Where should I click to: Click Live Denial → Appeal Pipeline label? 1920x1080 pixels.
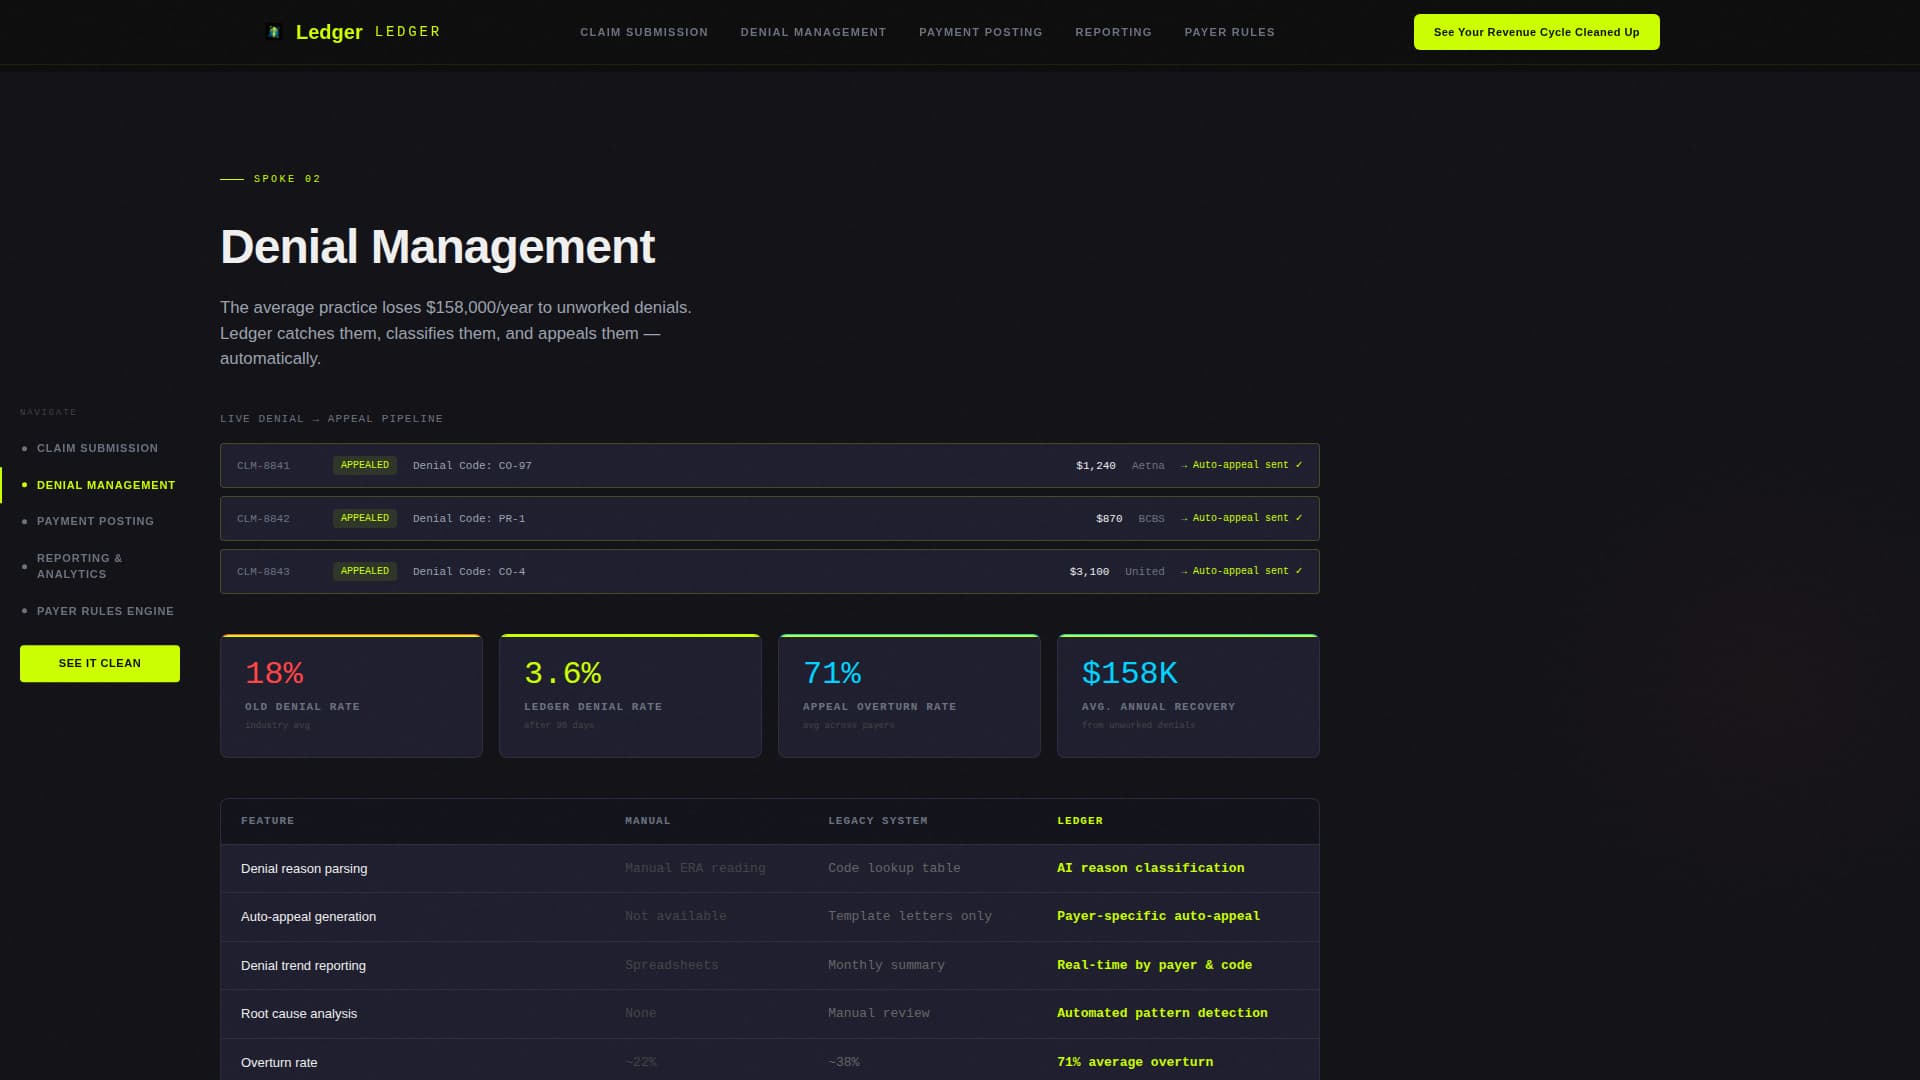coord(331,419)
